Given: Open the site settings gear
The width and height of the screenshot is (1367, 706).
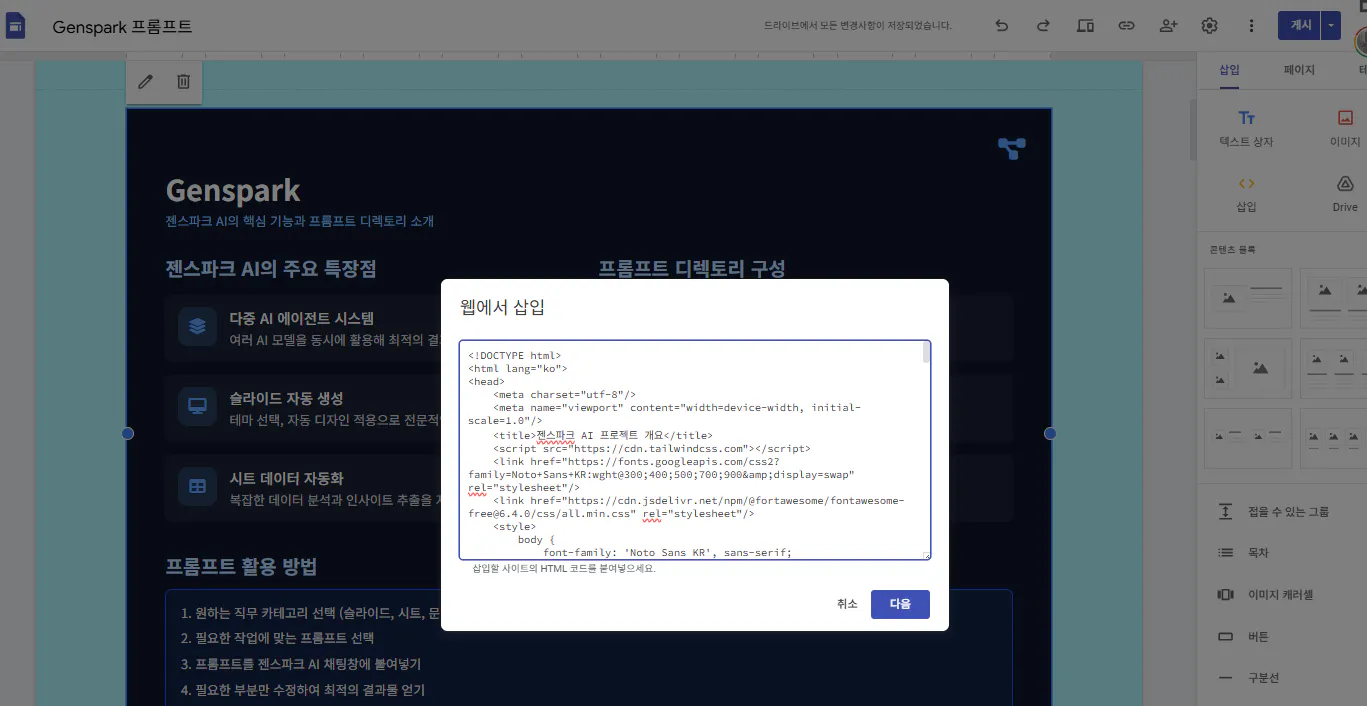Looking at the screenshot, I should click(x=1209, y=26).
